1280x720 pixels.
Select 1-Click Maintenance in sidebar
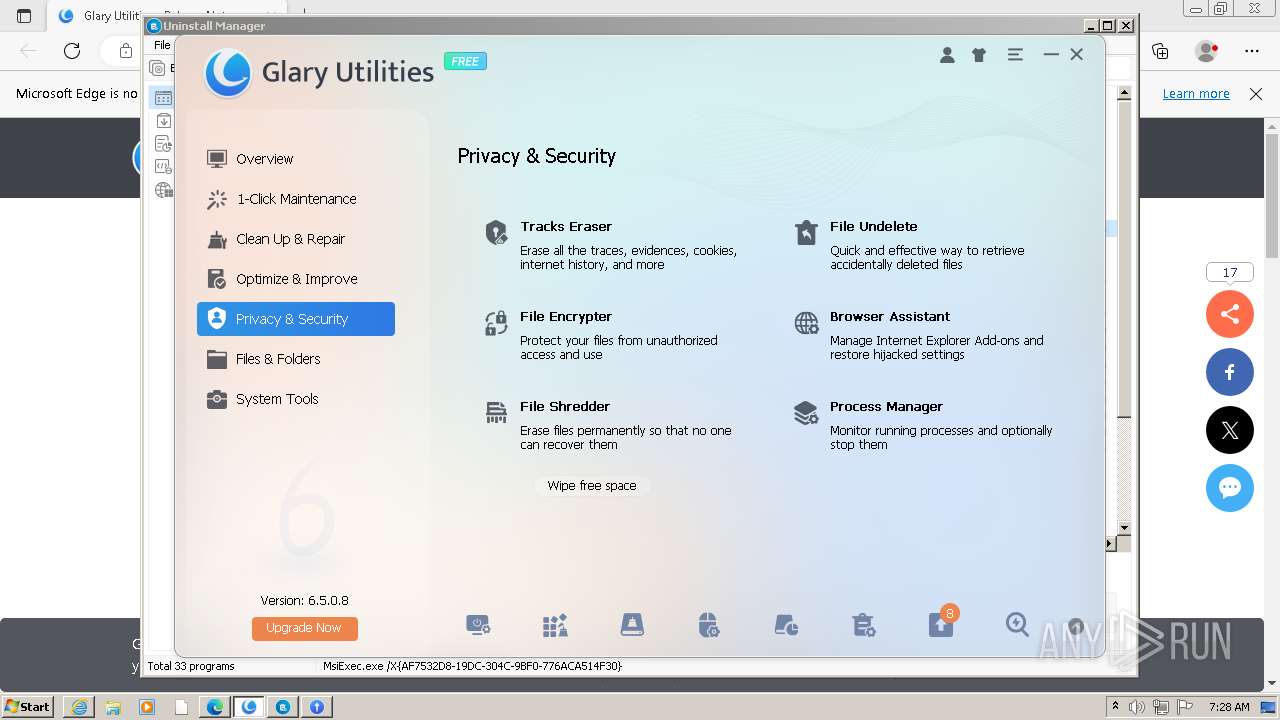296,199
